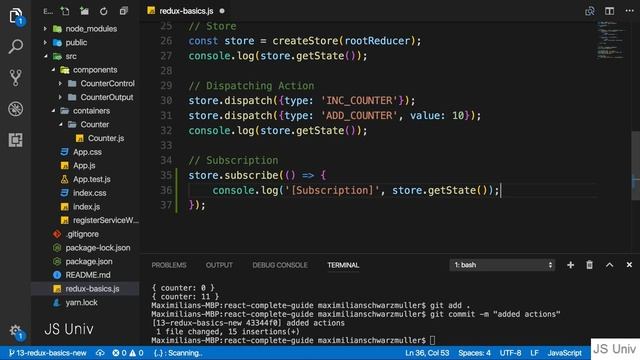Viewport: 640px width, 360px height.
Task: Create a new folder in explorer
Action: (84, 11)
